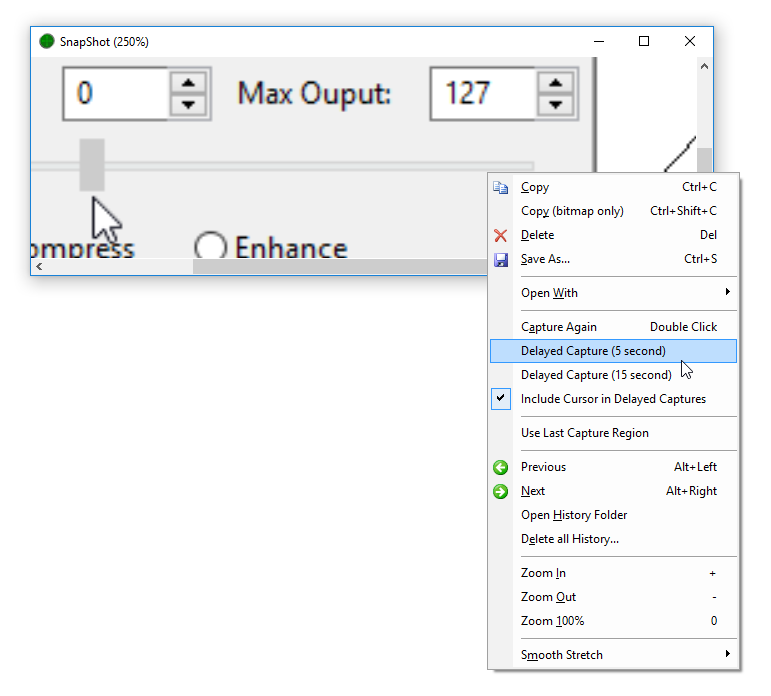The height and width of the screenshot is (696, 771).
Task: Close the SnapShot window
Action: click(x=690, y=41)
